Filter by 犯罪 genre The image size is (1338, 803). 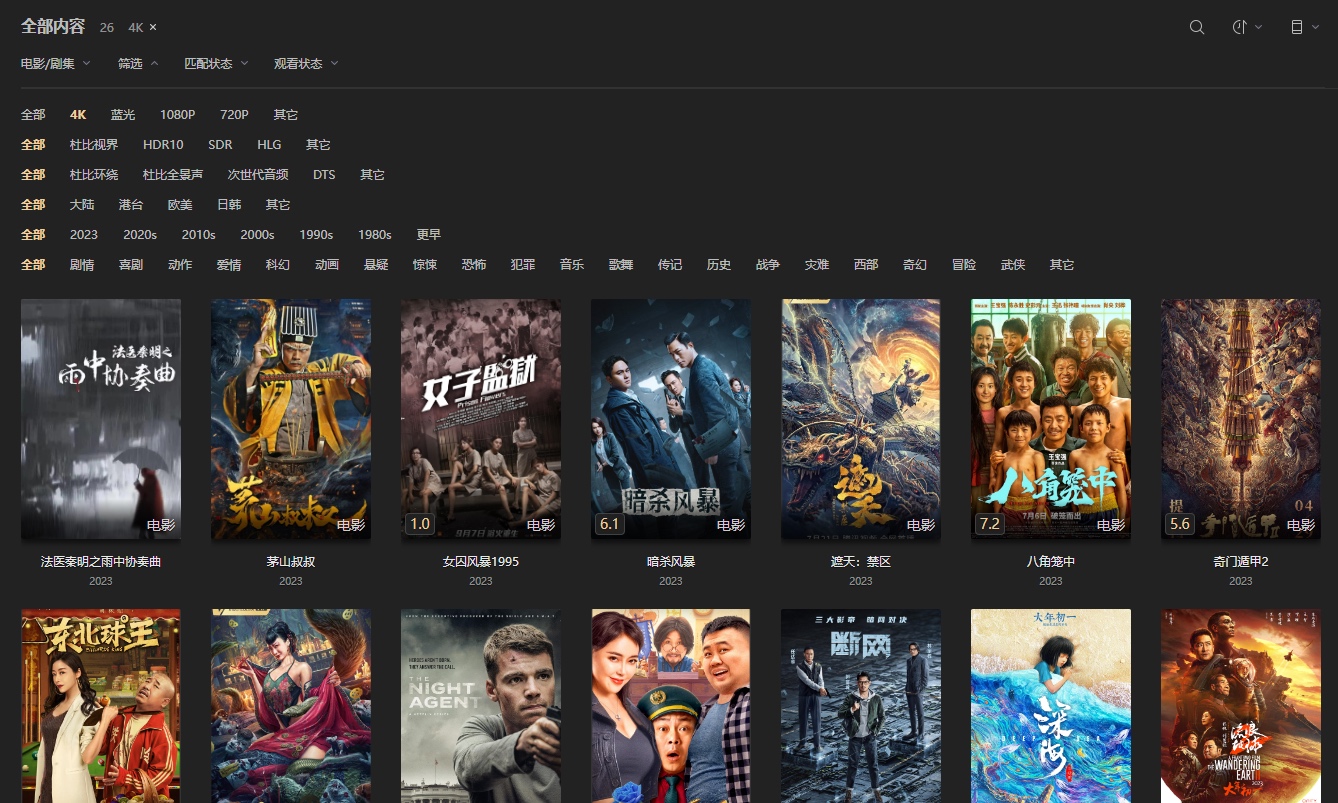(523, 265)
